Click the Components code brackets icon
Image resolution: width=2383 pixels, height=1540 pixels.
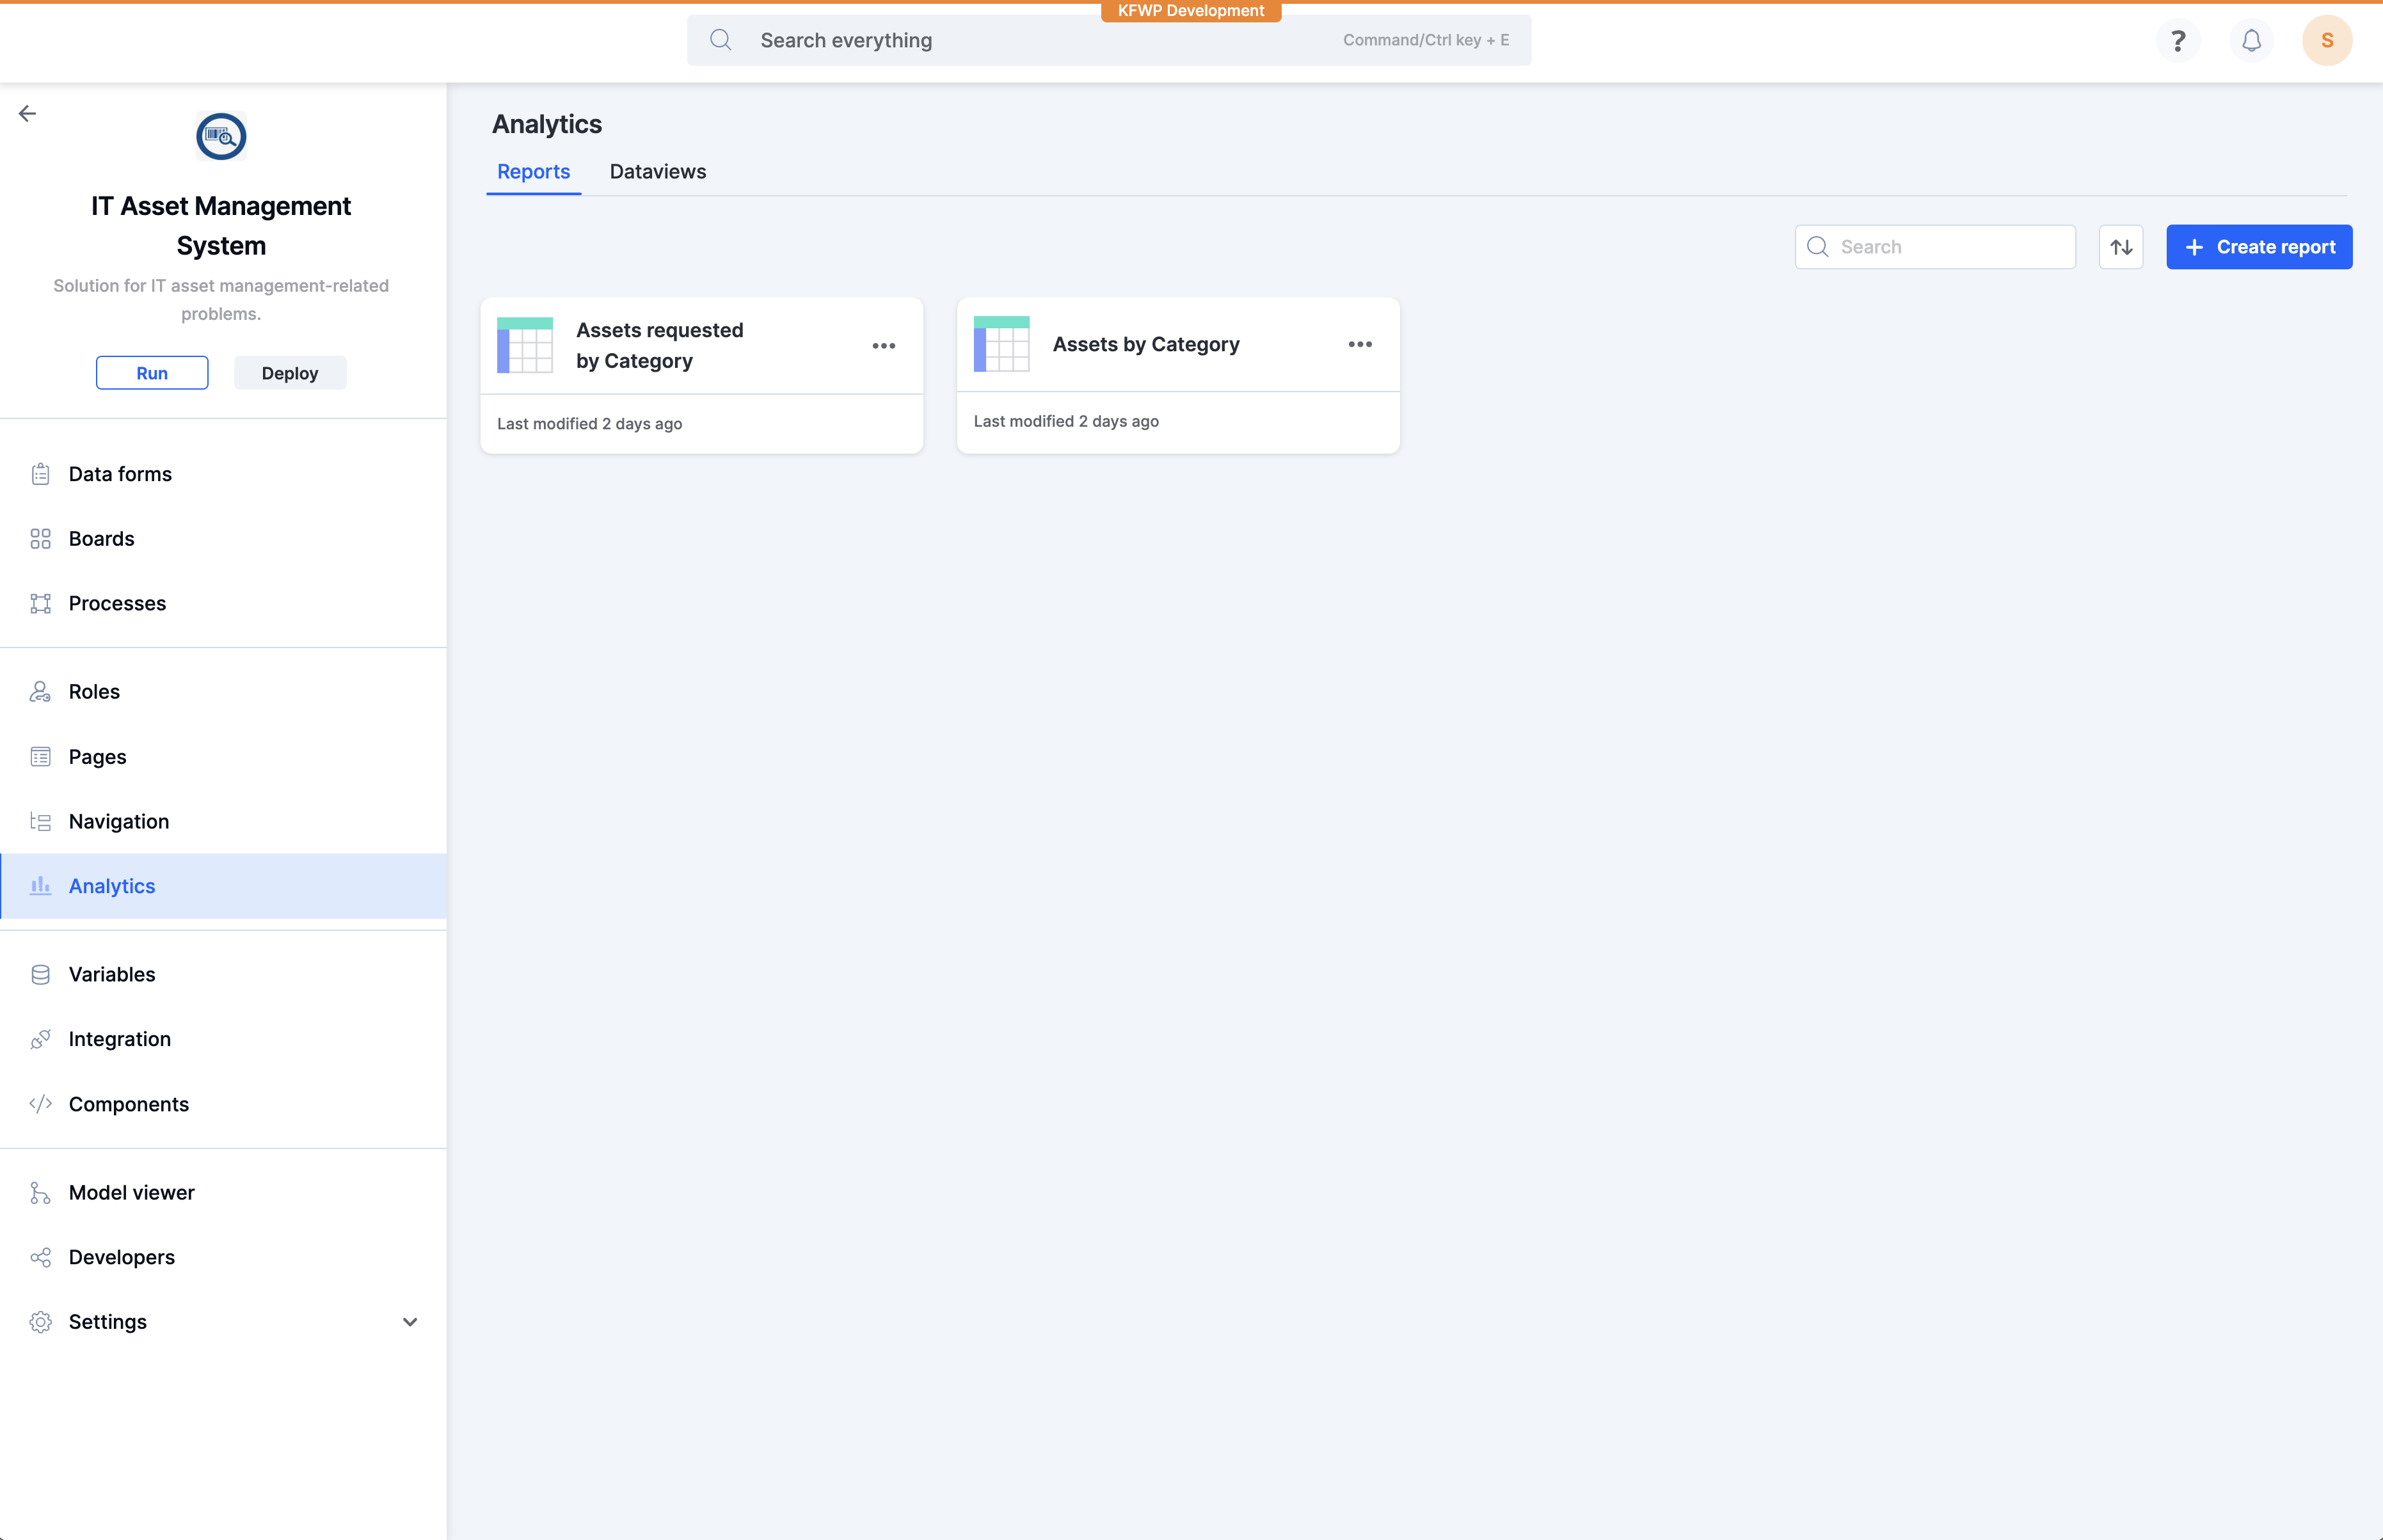point(40,1104)
